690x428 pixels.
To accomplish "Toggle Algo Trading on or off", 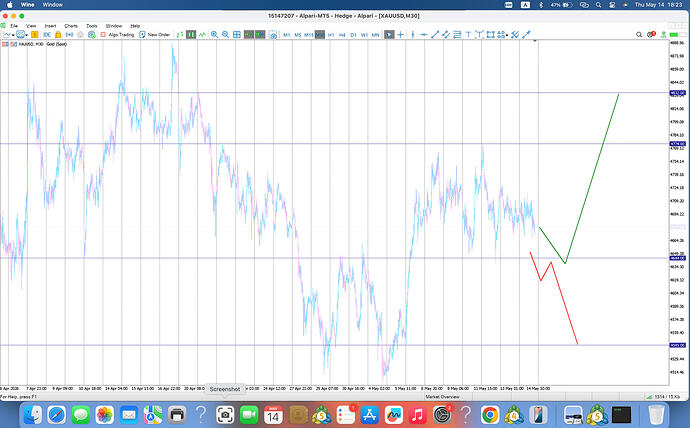I will 117,34.
